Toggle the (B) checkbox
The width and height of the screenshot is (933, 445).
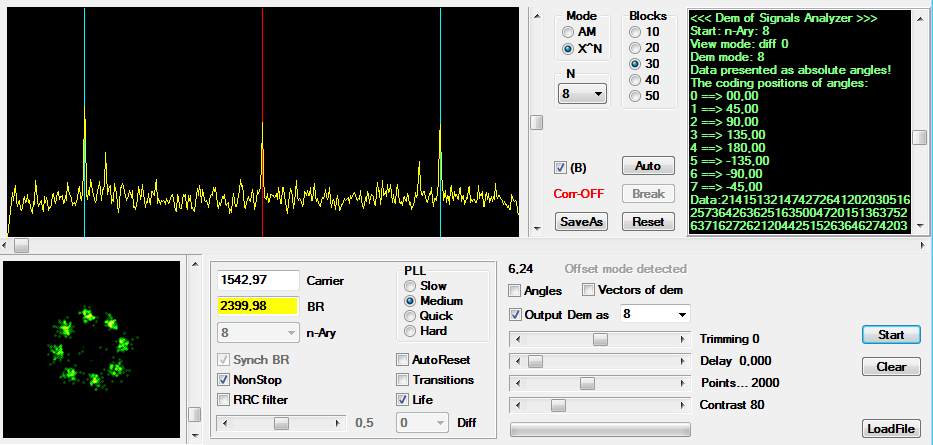[x=560, y=168]
